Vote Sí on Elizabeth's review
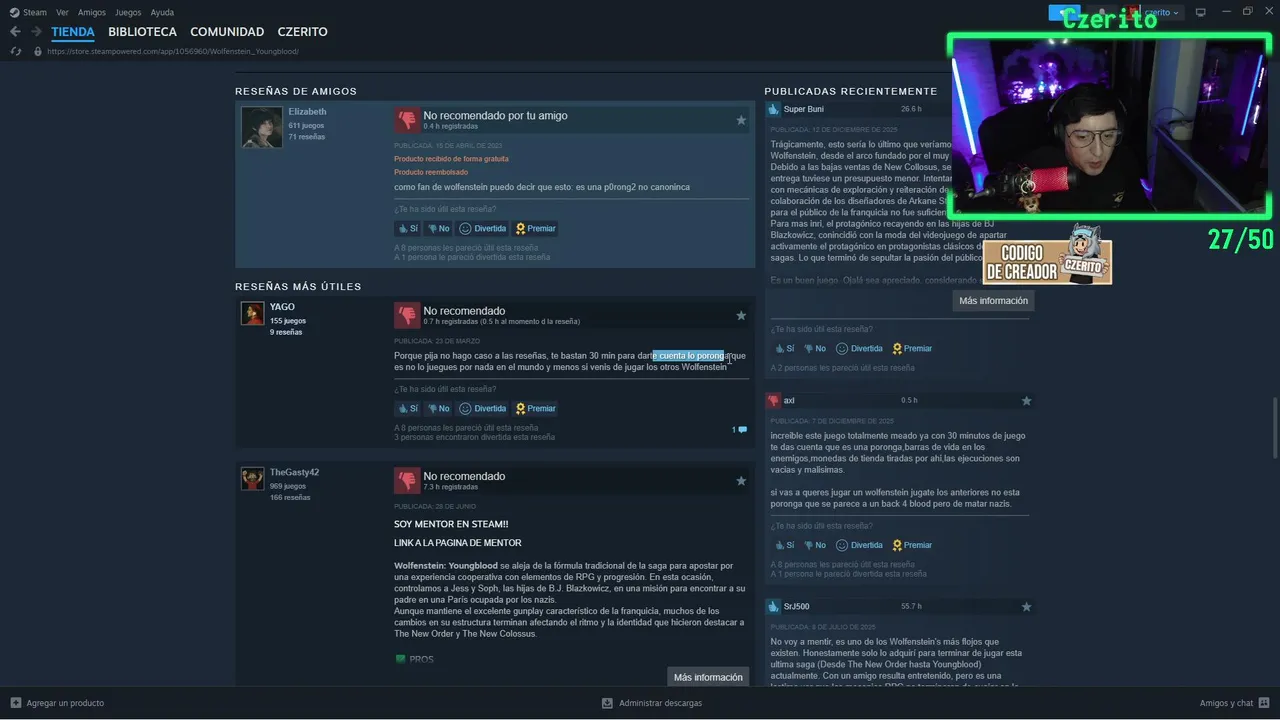The image size is (1280, 720). point(408,229)
